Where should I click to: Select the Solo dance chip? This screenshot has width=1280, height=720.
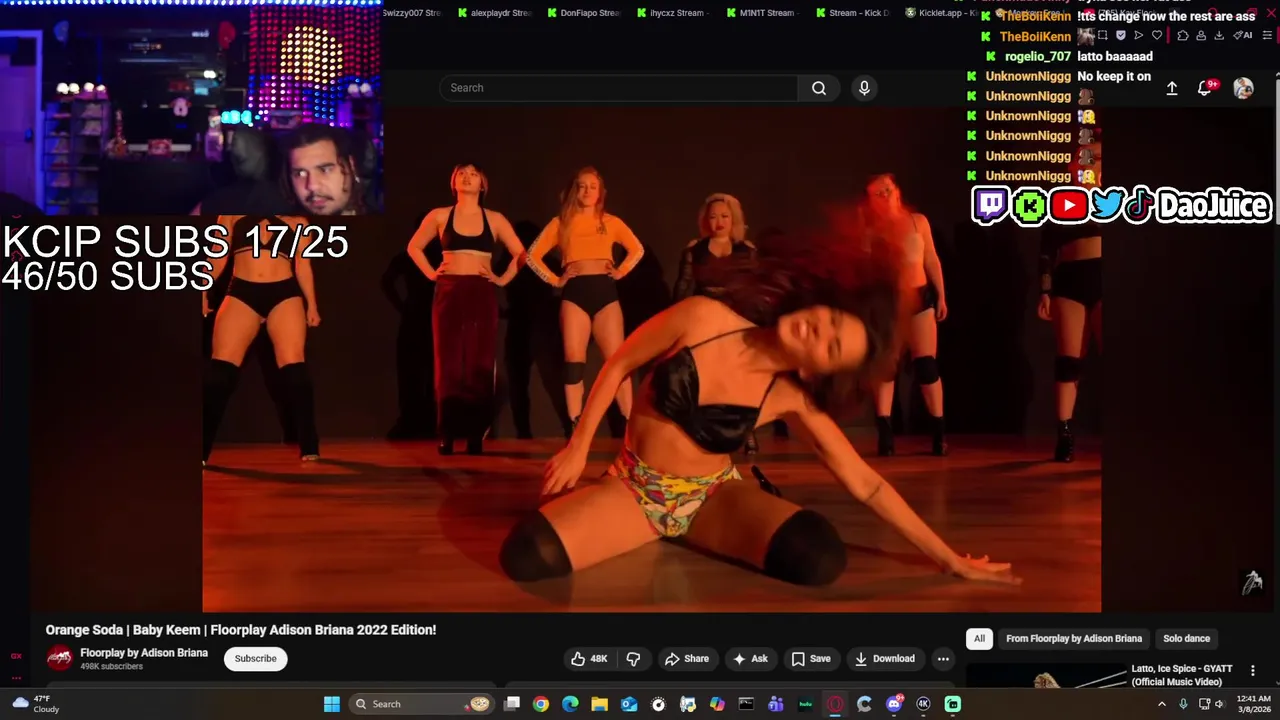click(1186, 639)
